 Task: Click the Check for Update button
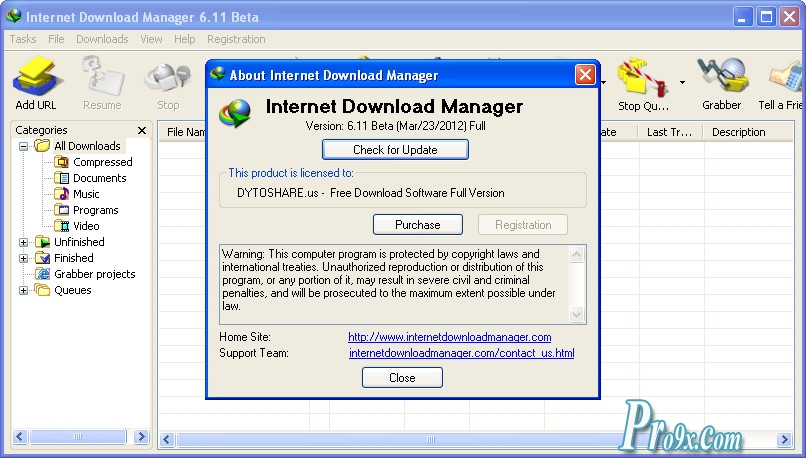[x=395, y=150]
